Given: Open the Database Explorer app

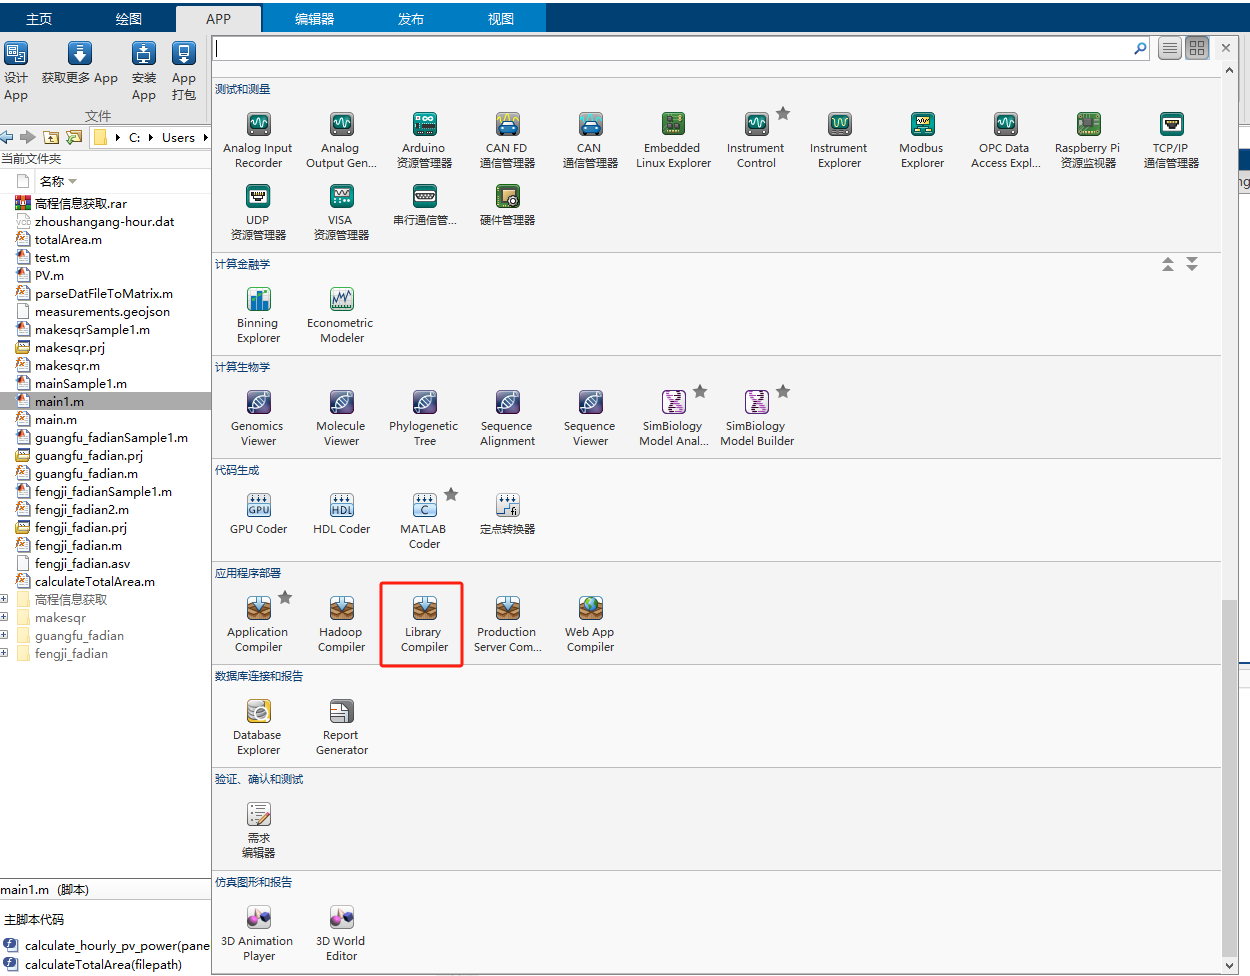Looking at the screenshot, I should click(258, 727).
